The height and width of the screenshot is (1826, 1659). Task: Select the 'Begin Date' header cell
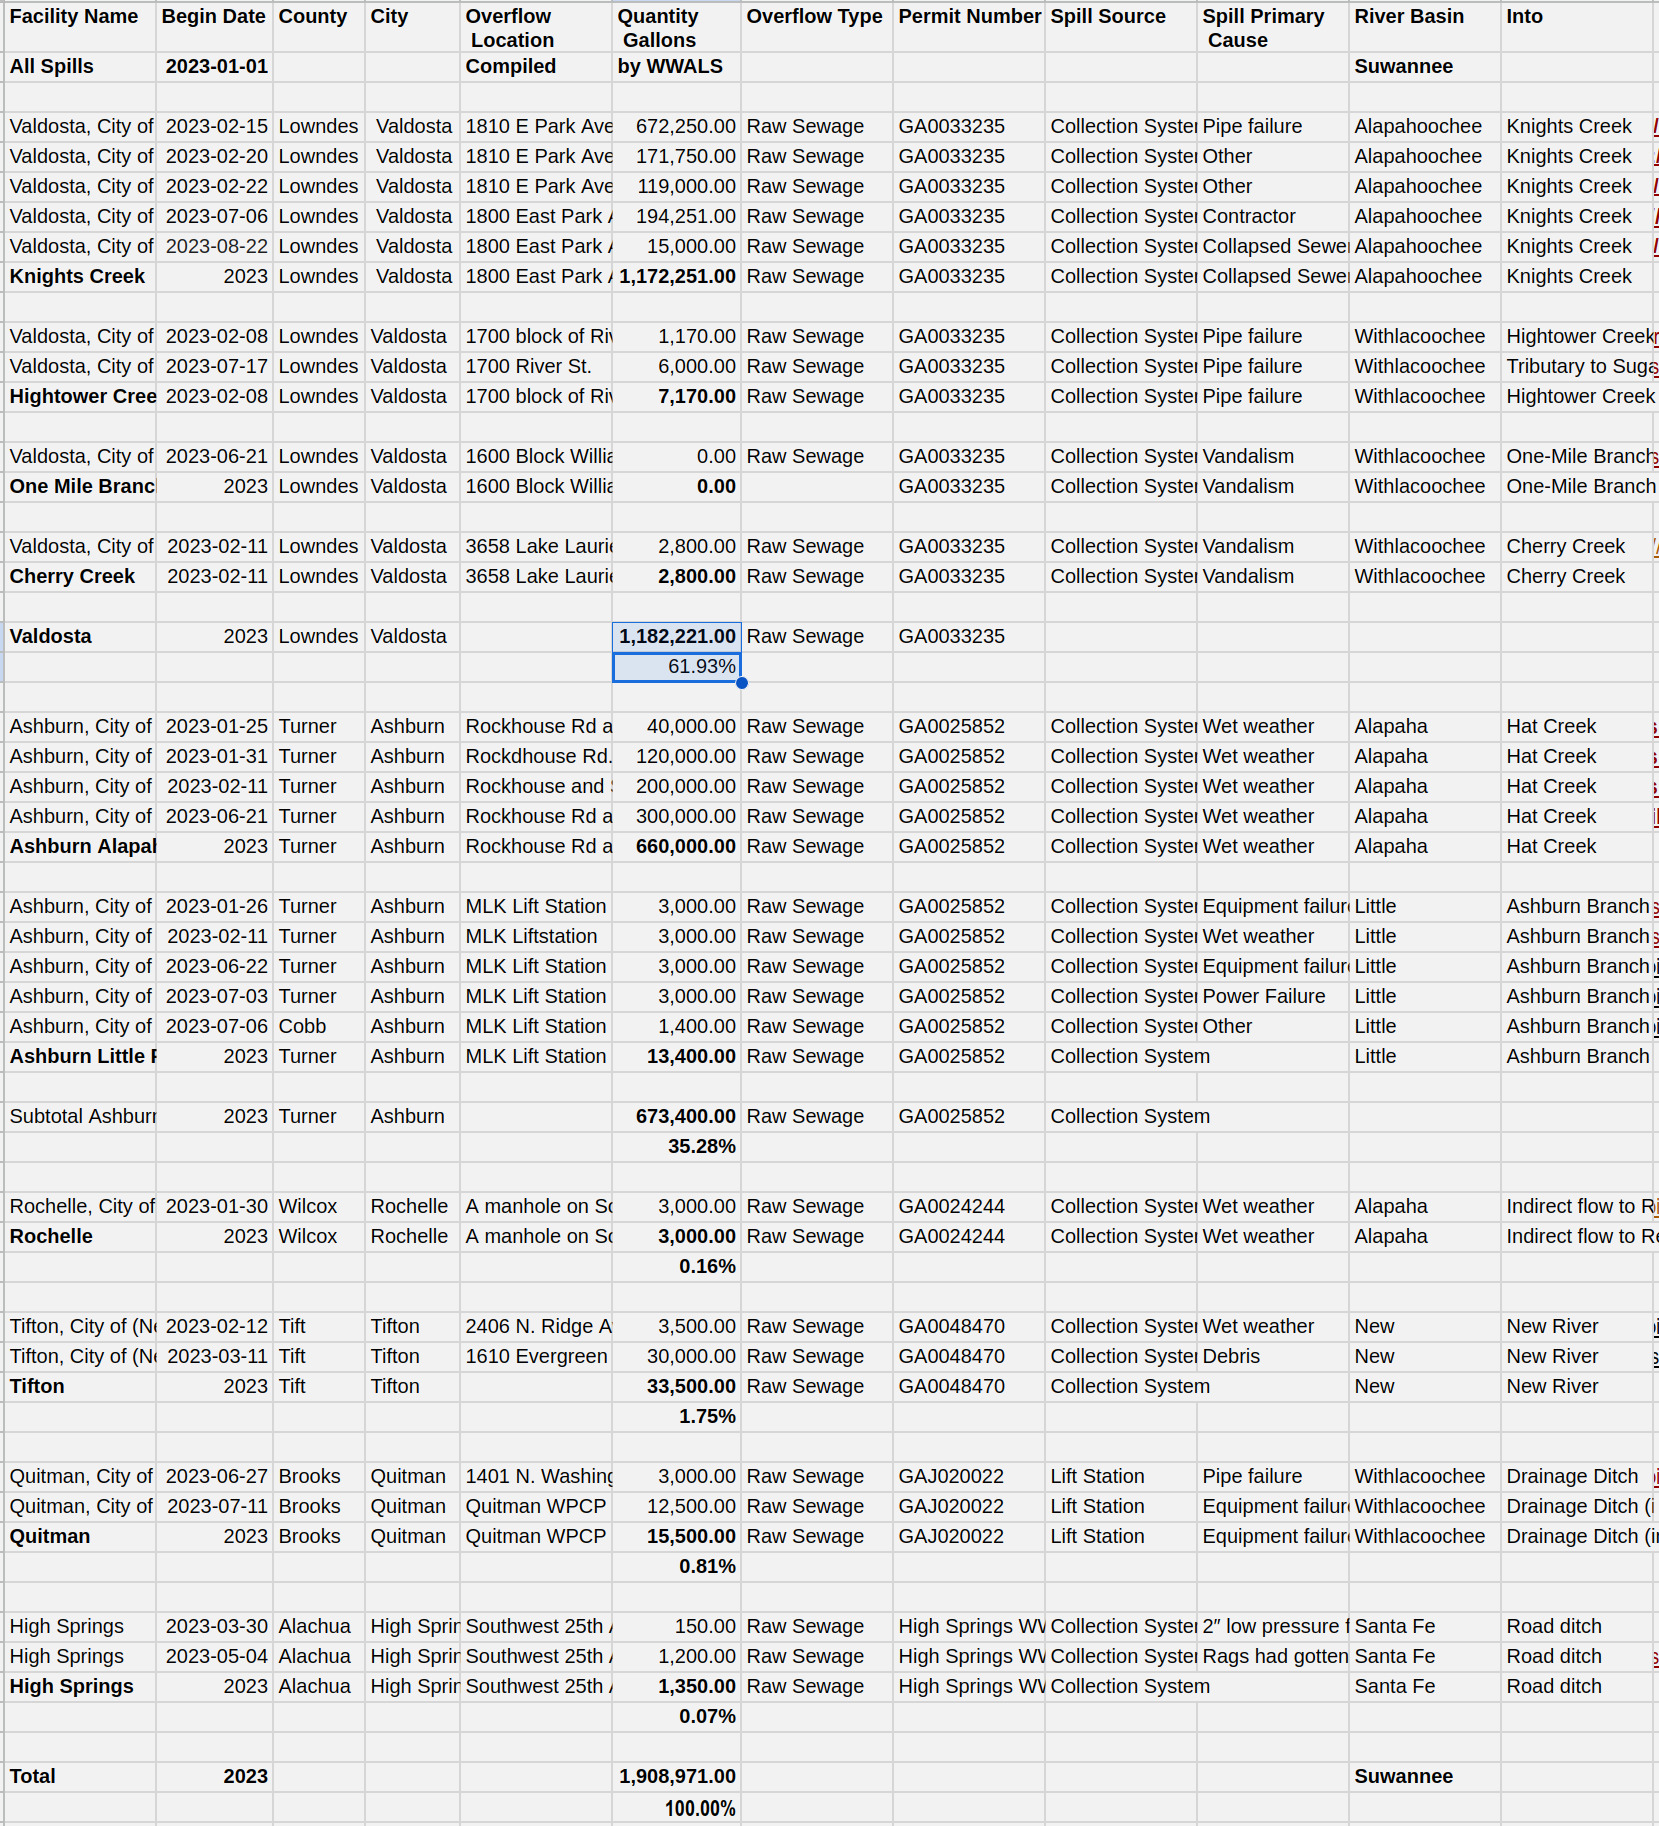[x=214, y=27]
